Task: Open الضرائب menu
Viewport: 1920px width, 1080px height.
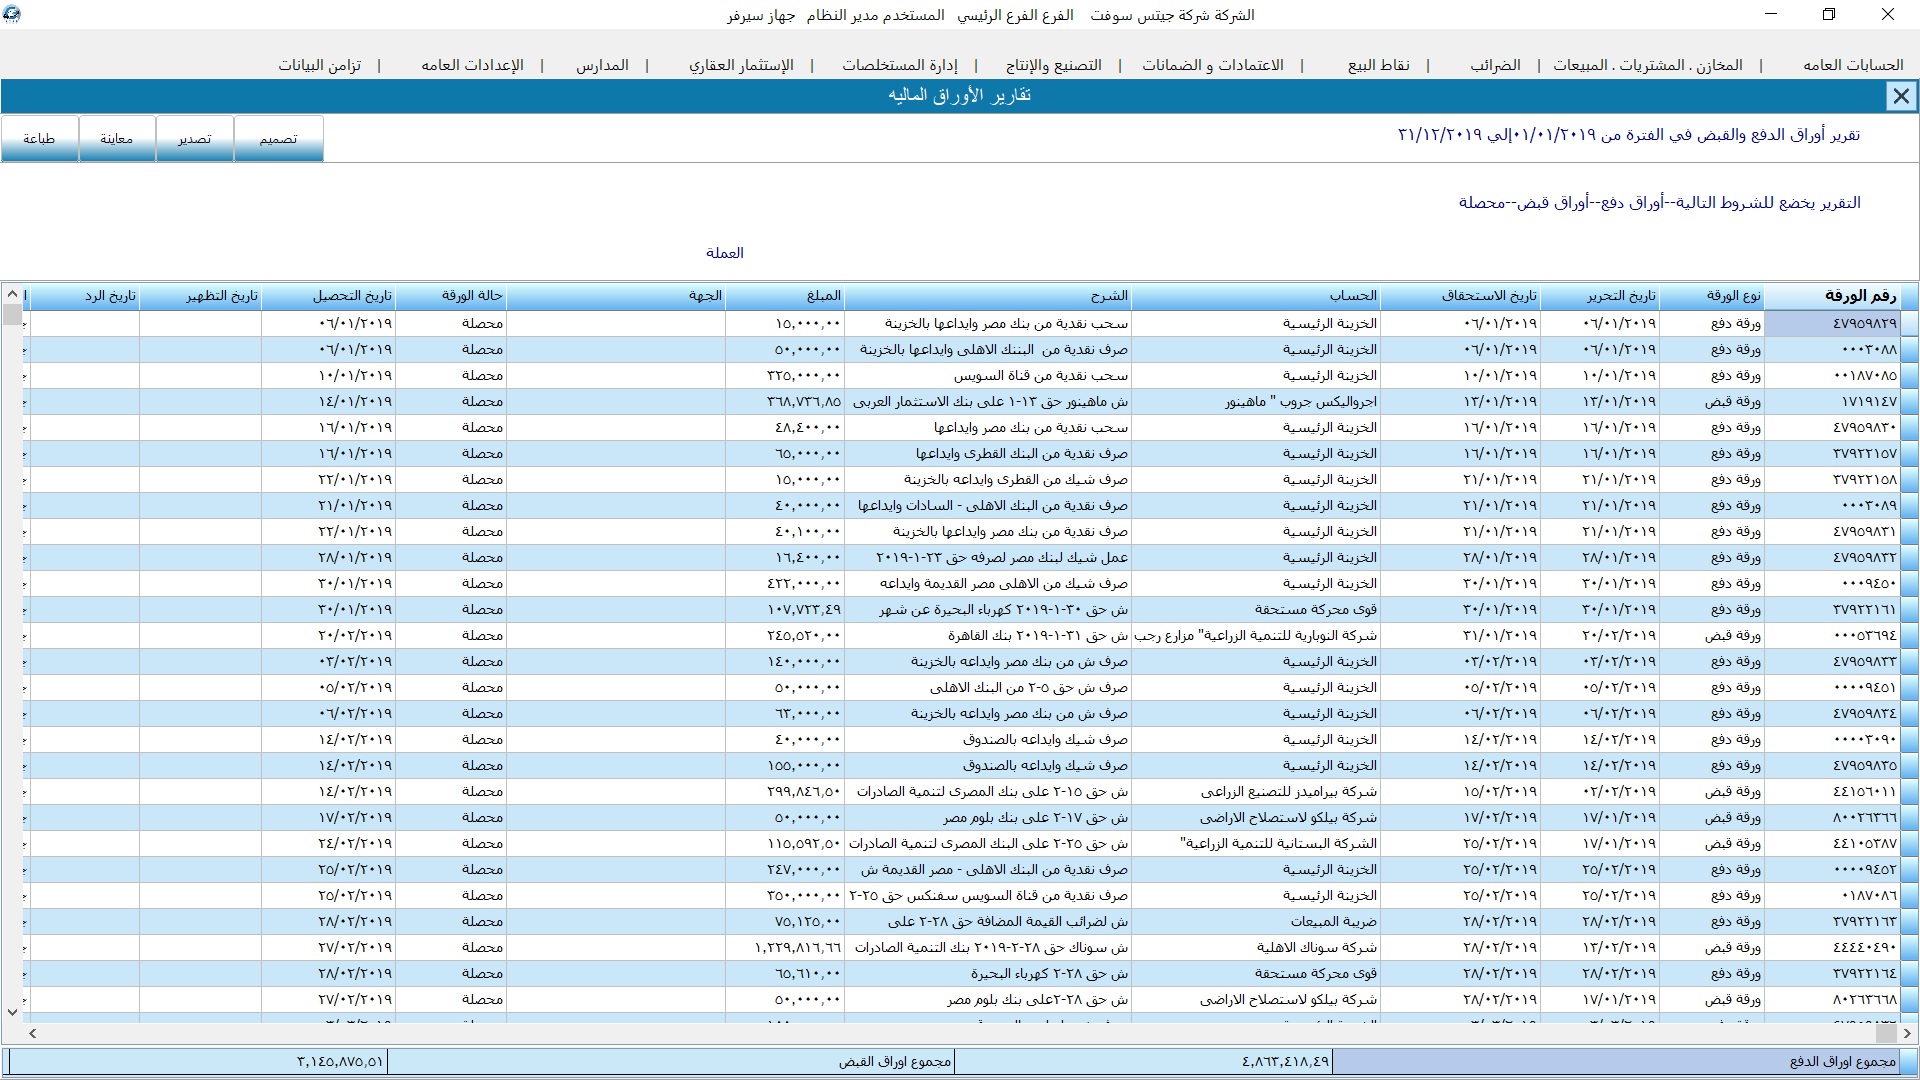Action: (x=1495, y=65)
